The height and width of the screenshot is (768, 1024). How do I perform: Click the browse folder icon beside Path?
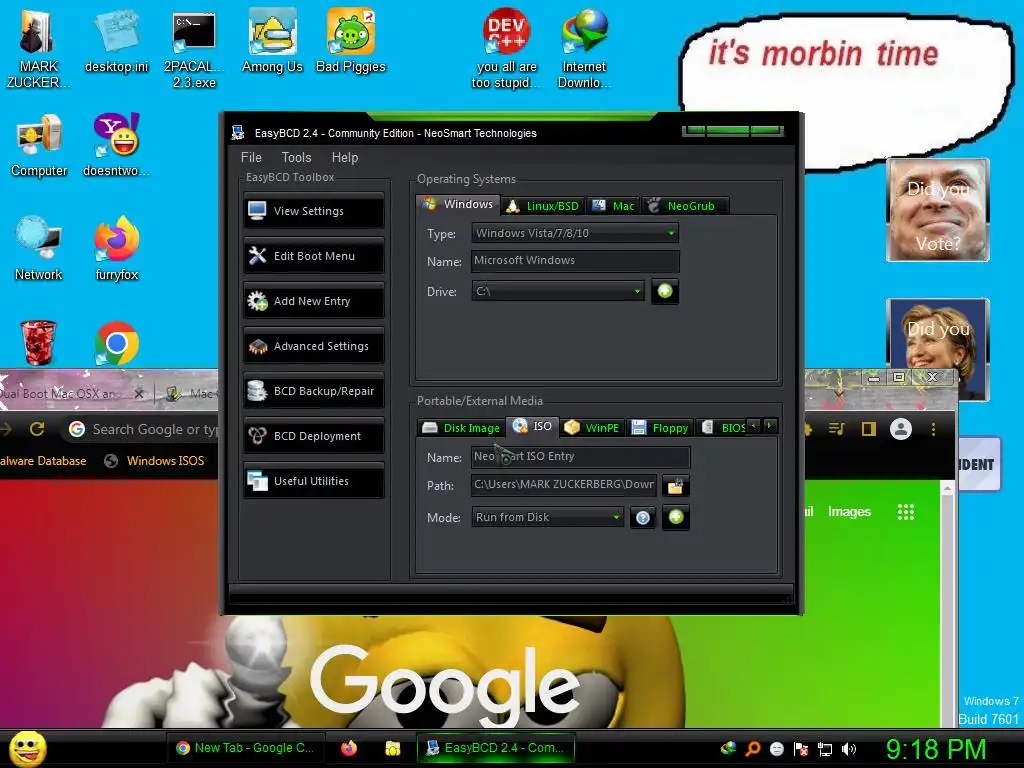click(x=675, y=486)
